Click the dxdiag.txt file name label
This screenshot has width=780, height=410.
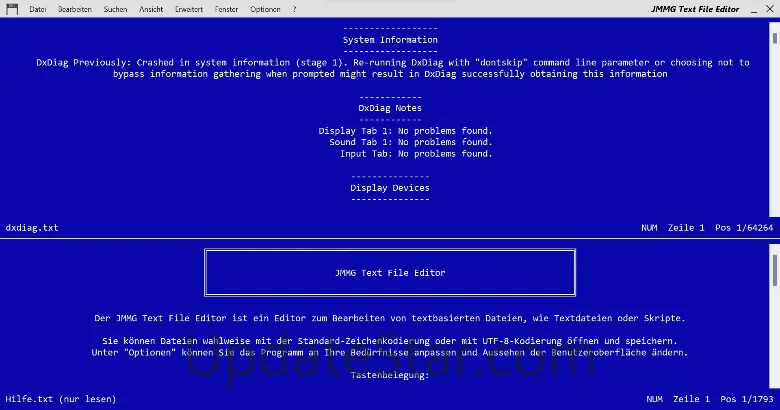(x=32, y=228)
